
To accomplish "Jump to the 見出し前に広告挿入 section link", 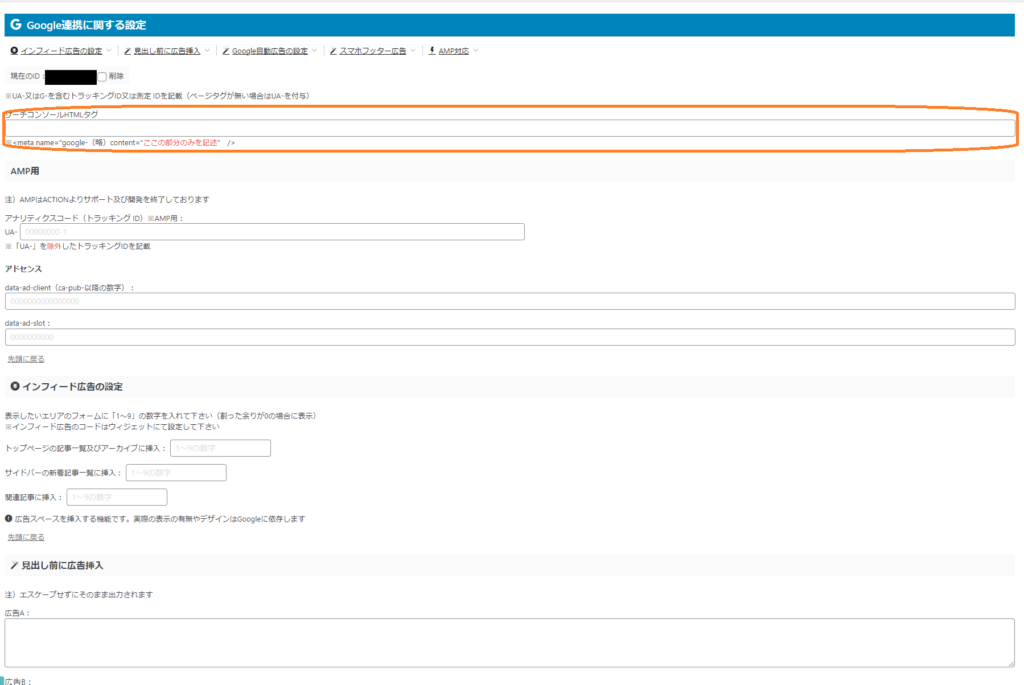I will (x=167, y=51).
